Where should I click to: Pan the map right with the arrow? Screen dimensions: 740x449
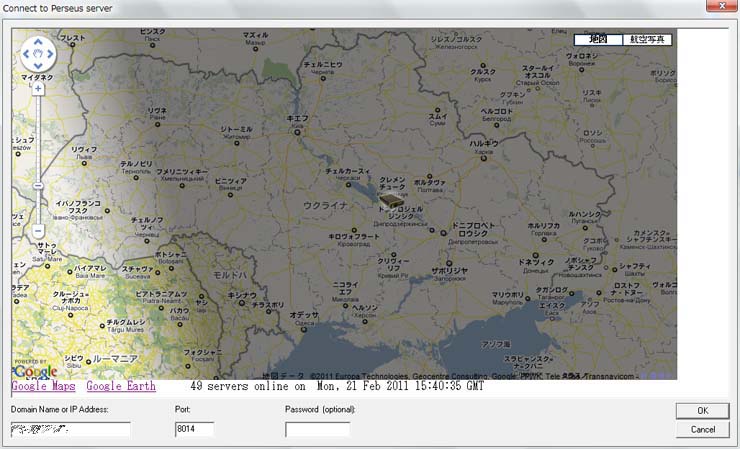50,54
